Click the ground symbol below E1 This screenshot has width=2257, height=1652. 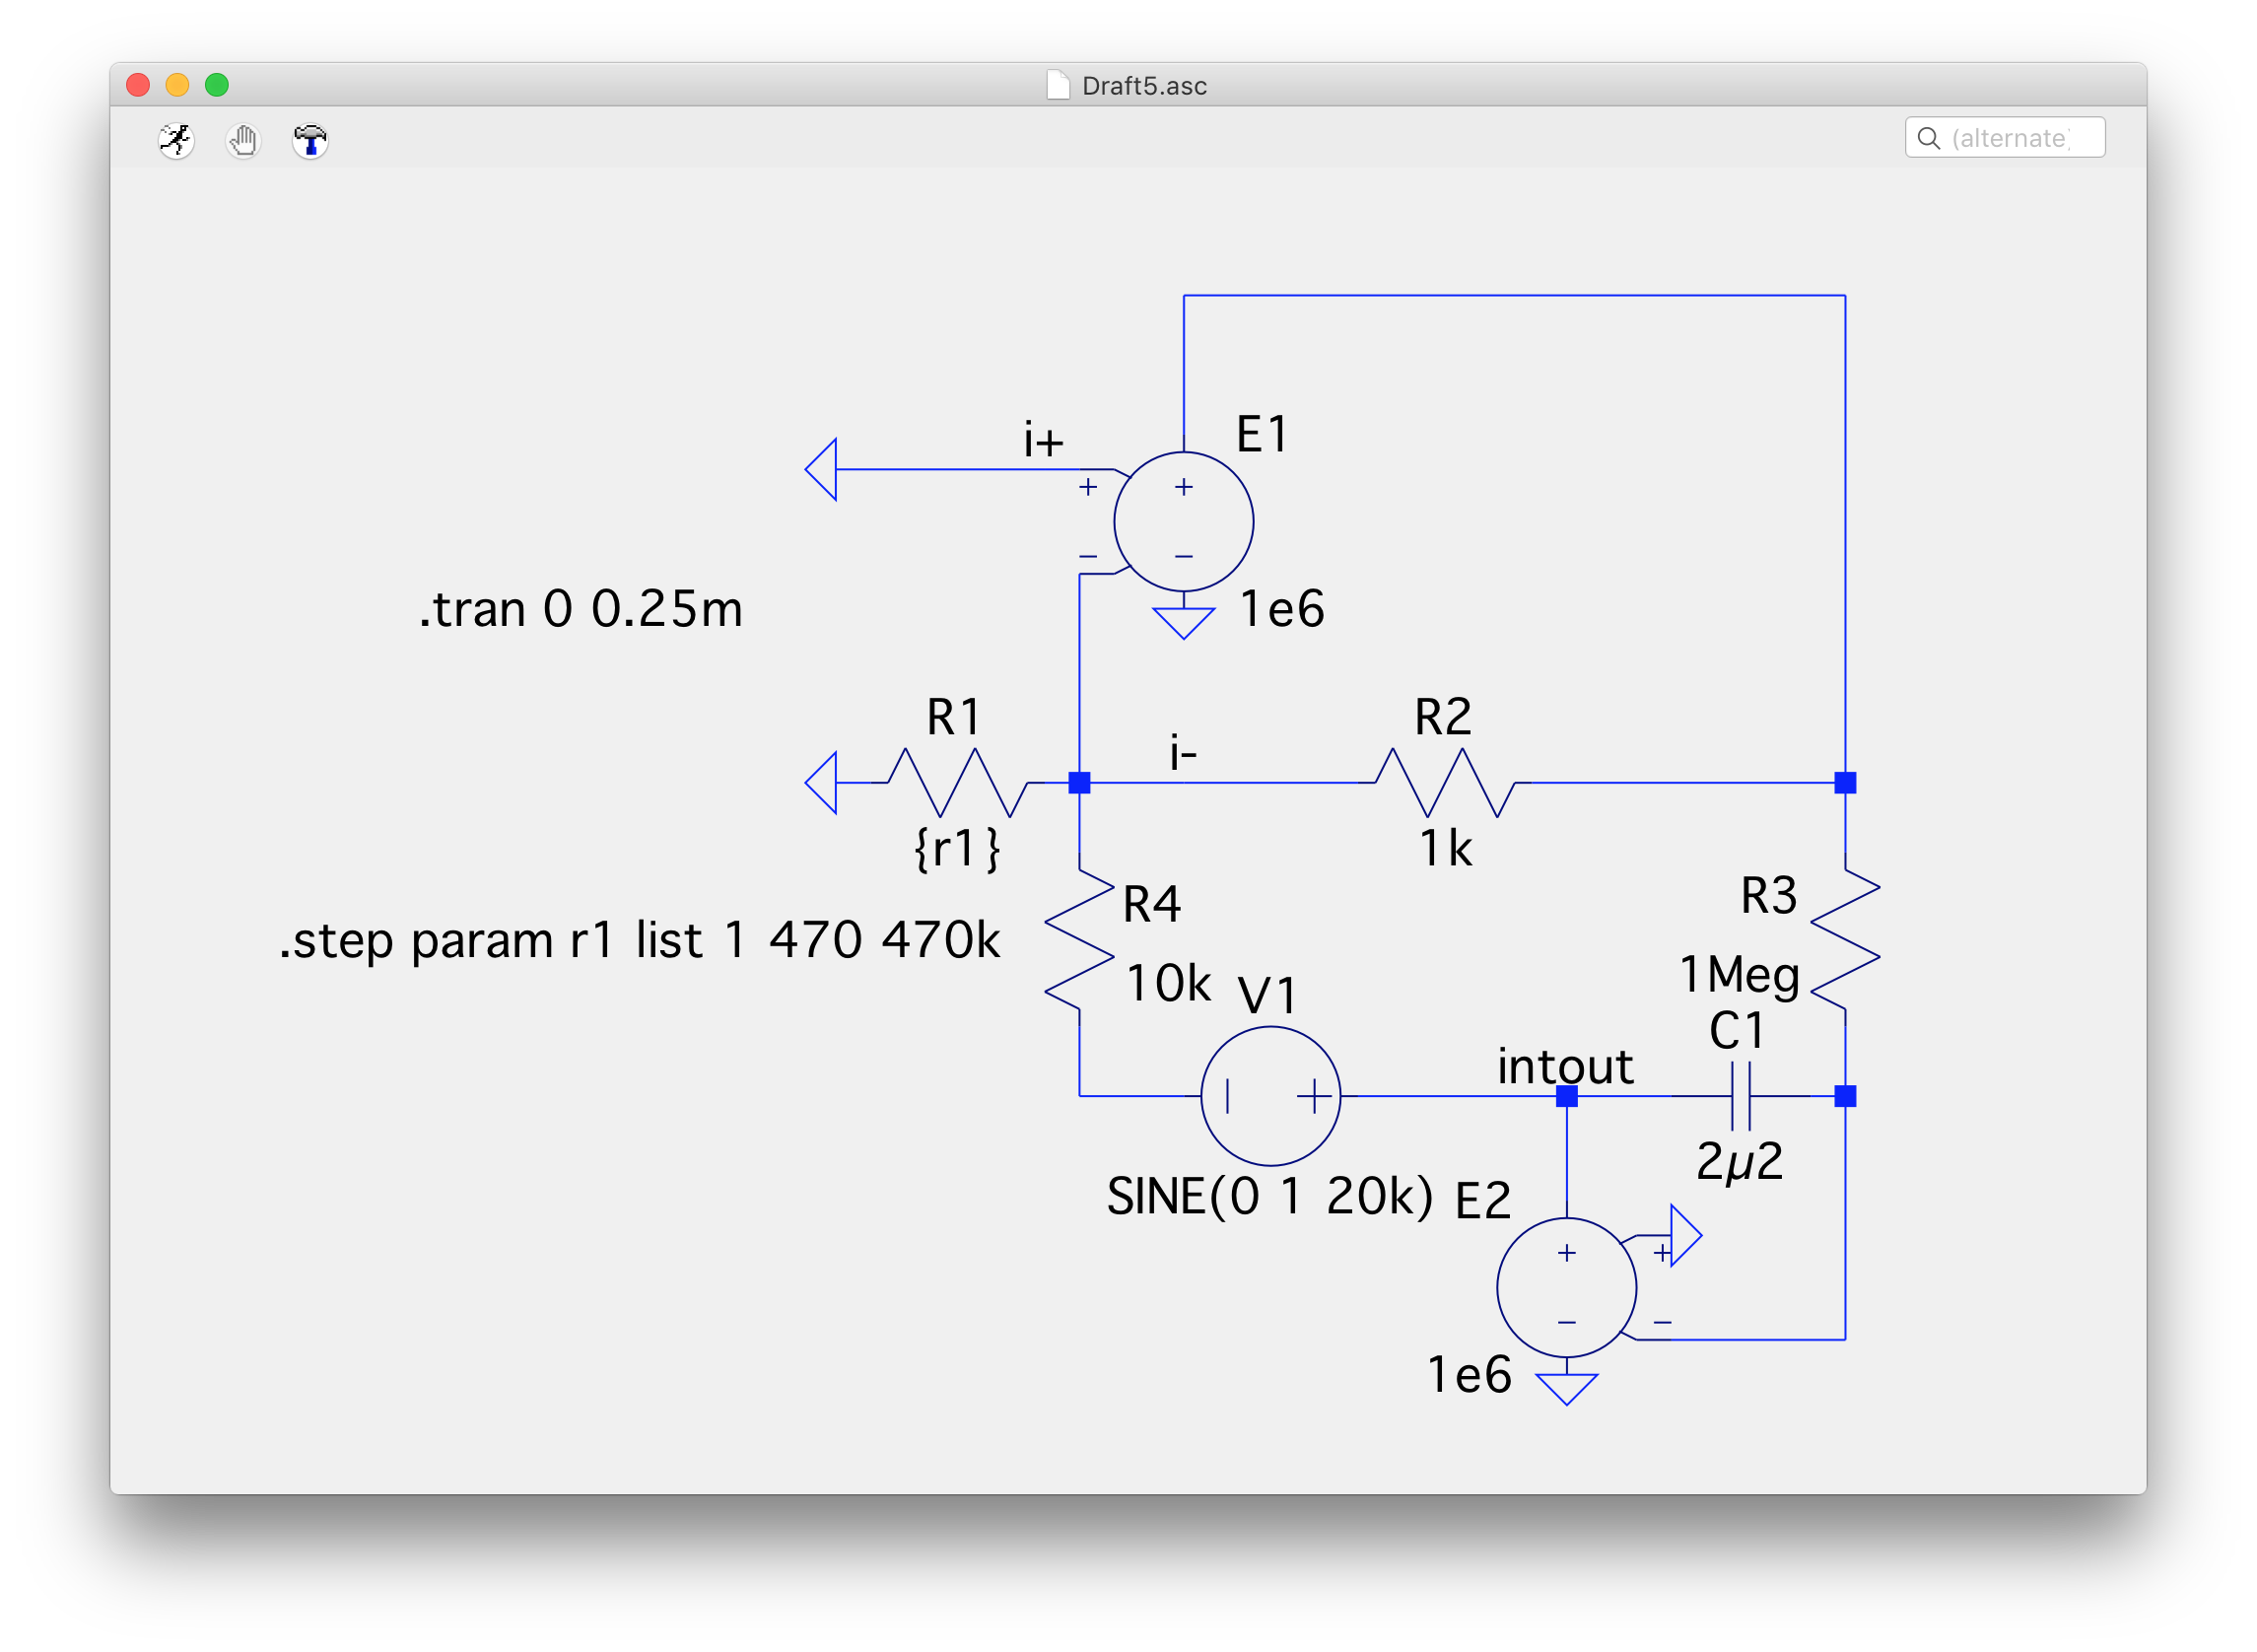point(1183,621)
